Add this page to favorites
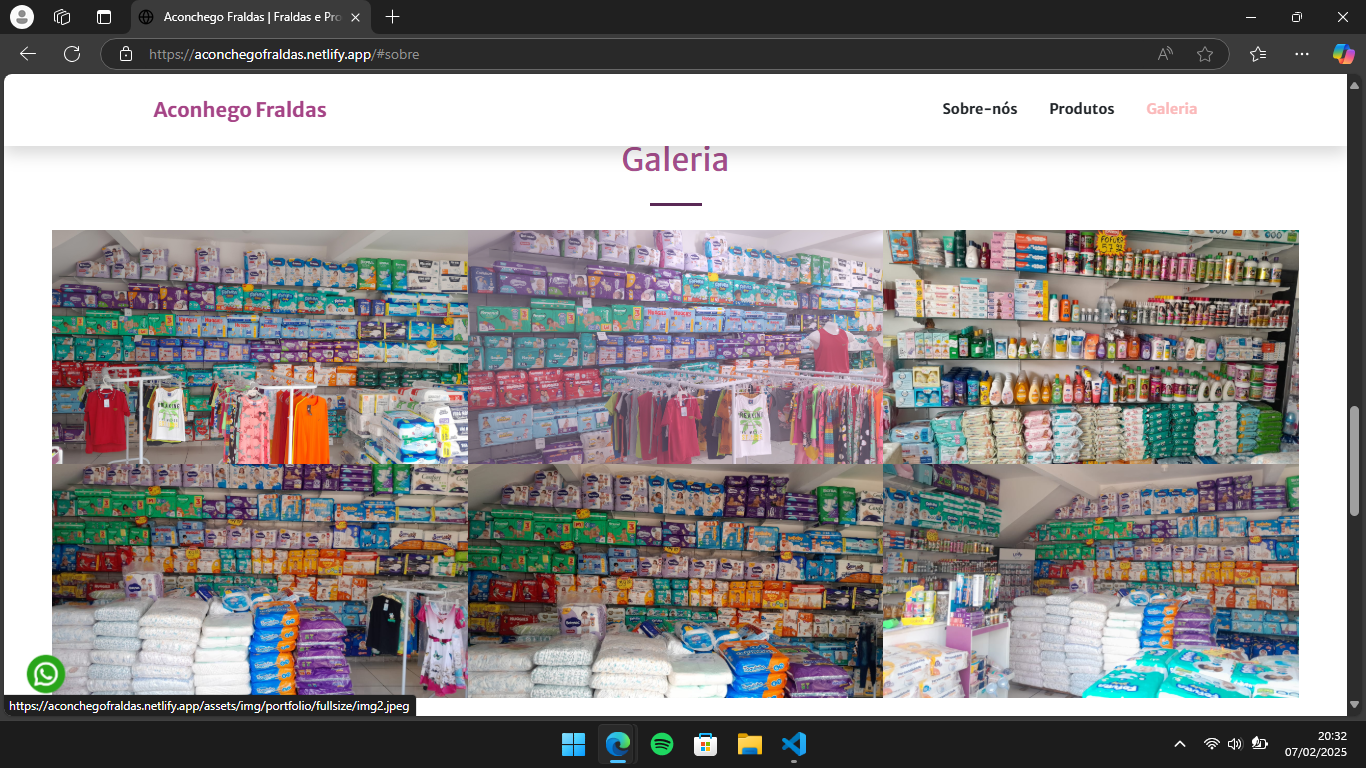This screenshot has height=768, width=1366. click(x=1205, y=54)
